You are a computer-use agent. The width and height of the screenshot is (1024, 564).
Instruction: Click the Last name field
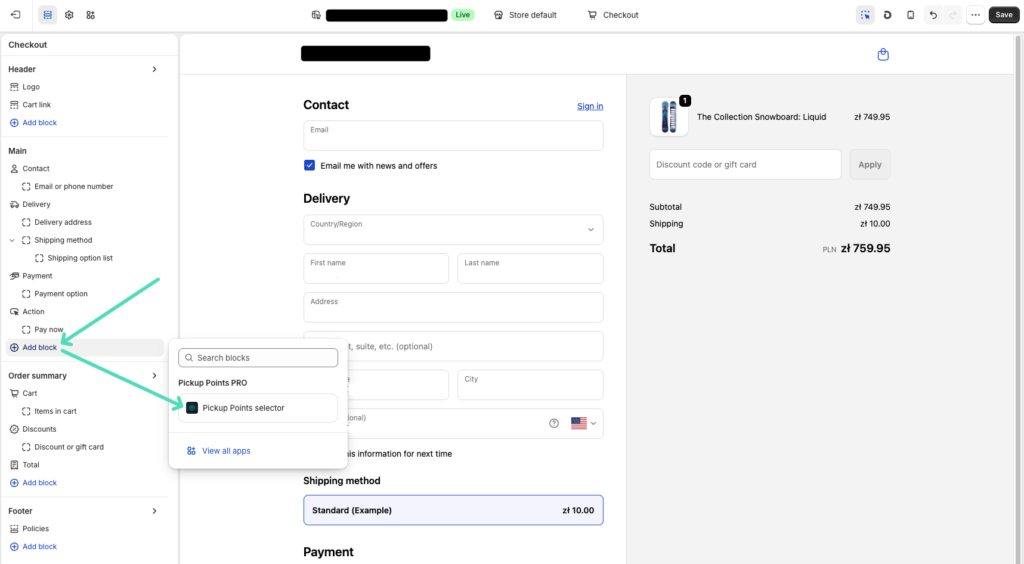click(530, 268)
